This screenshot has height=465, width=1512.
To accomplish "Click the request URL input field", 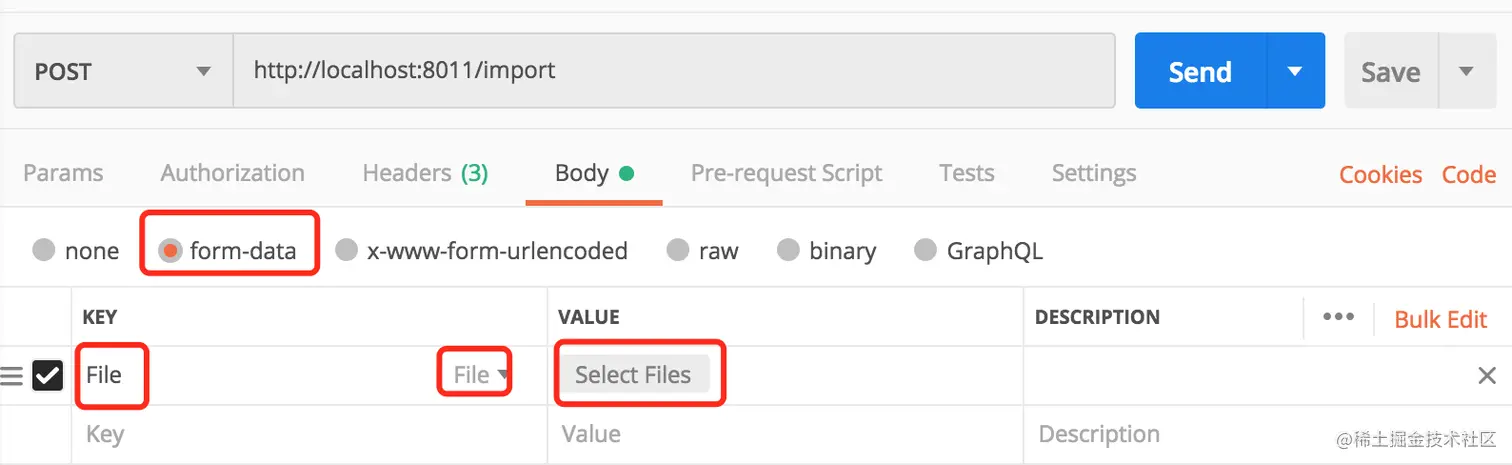I will pos(673,71).
